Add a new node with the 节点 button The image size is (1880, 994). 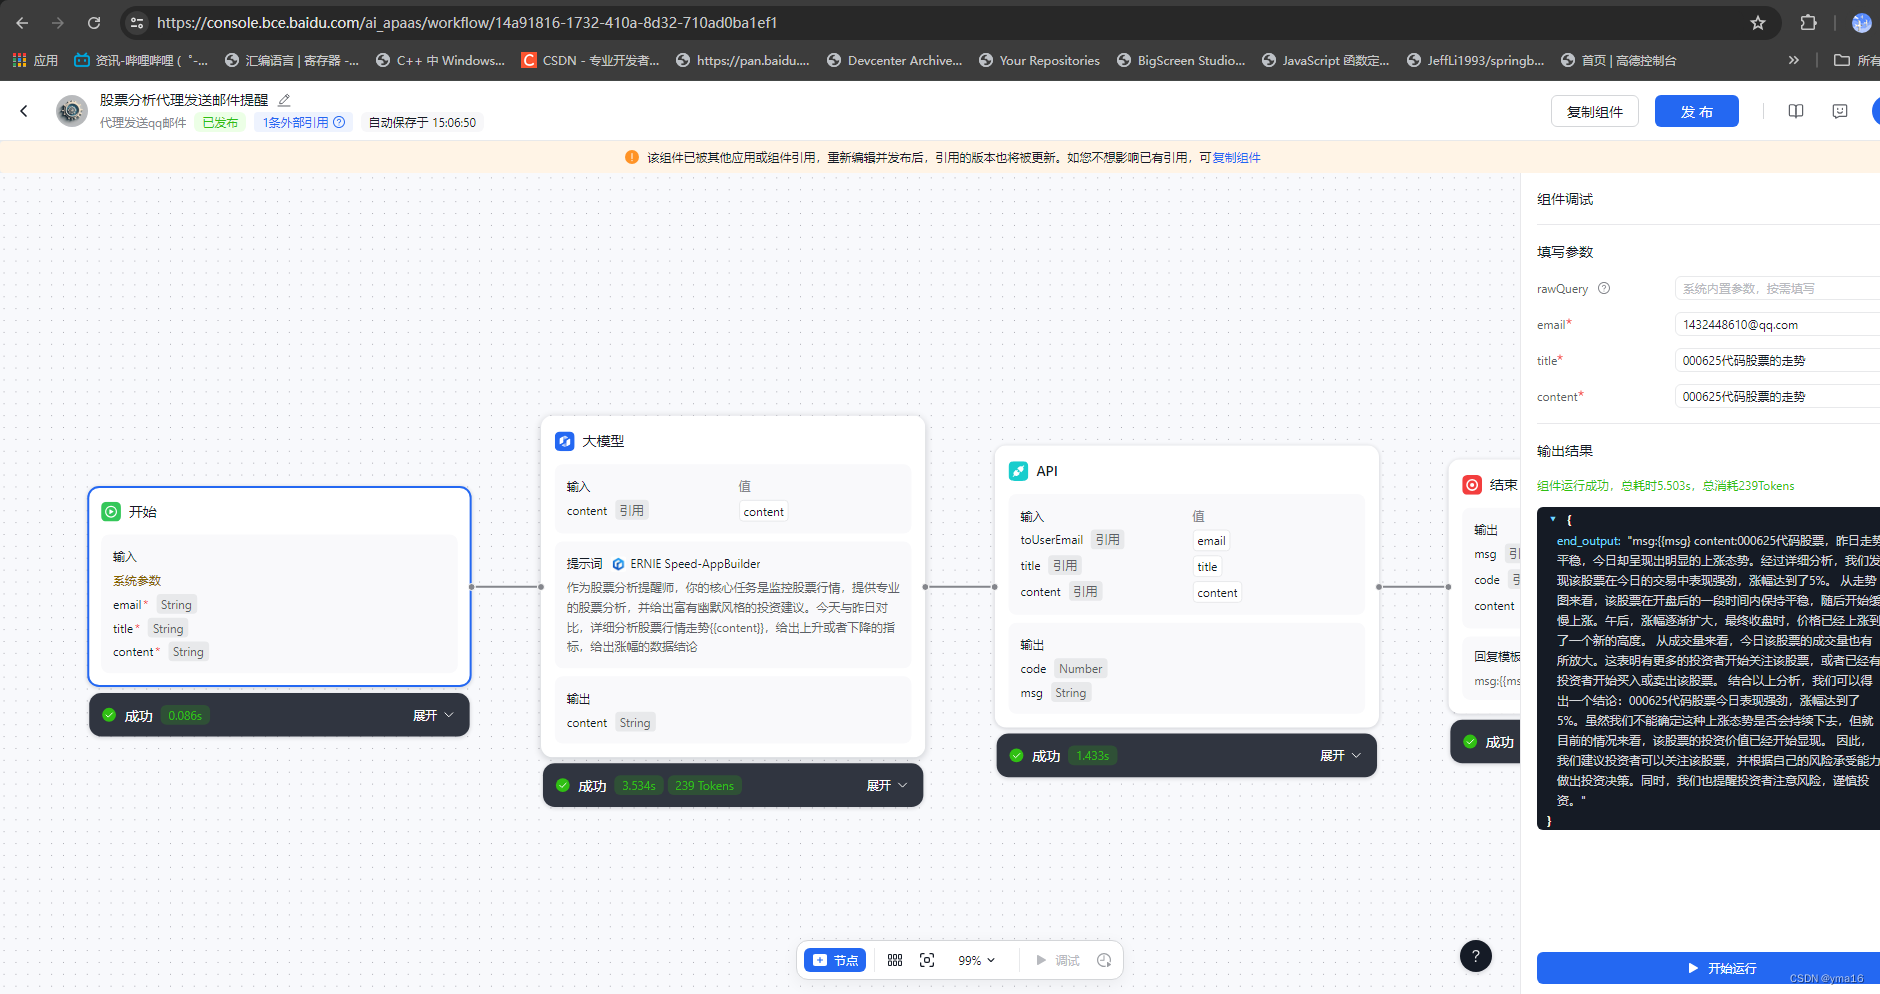pos(834,959)
